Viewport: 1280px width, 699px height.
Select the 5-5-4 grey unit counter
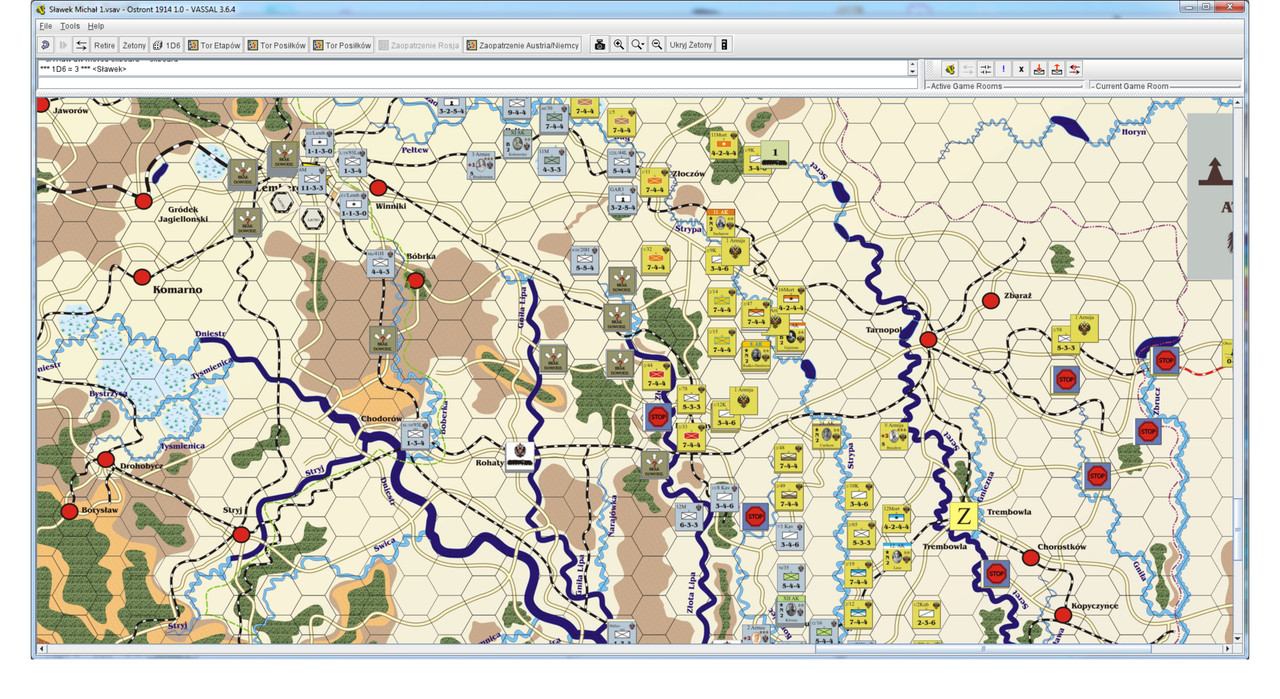click(x=585, y=259)
